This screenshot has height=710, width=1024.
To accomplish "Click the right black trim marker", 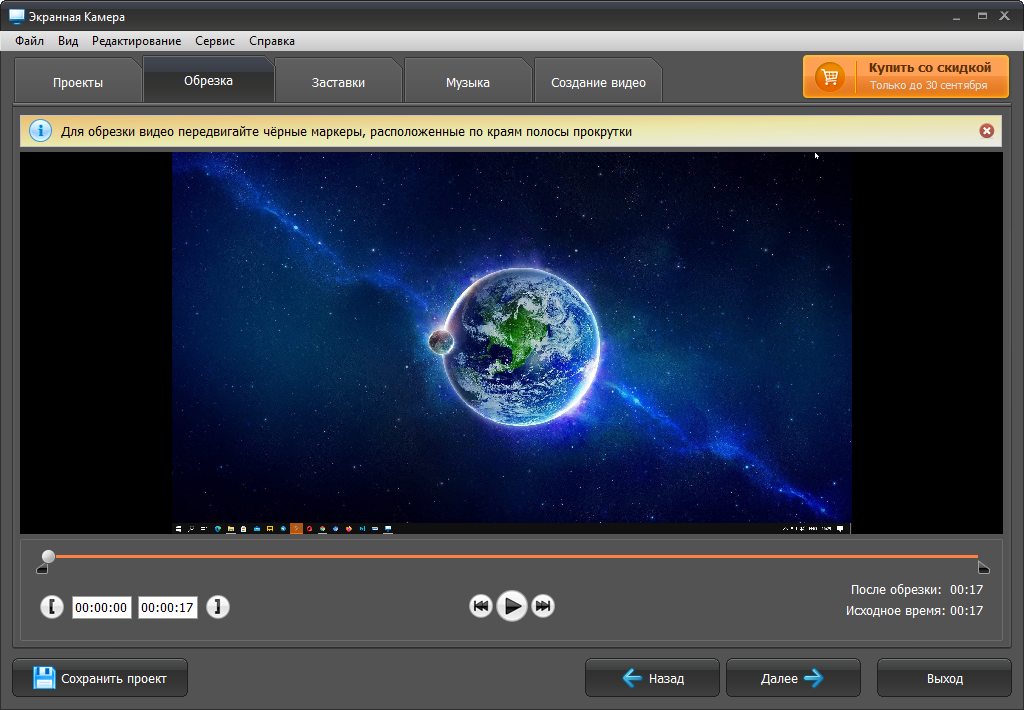I will (984, 568).
